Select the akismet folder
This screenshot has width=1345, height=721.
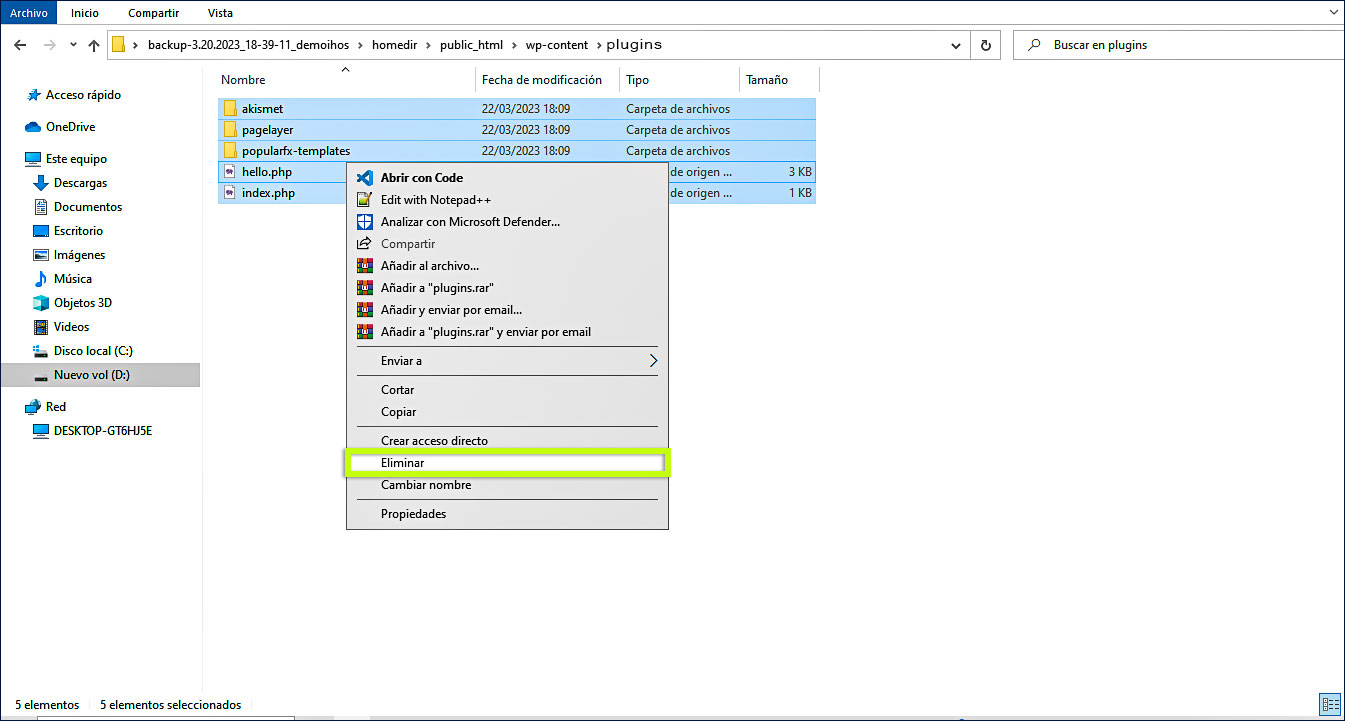(262, 109)
